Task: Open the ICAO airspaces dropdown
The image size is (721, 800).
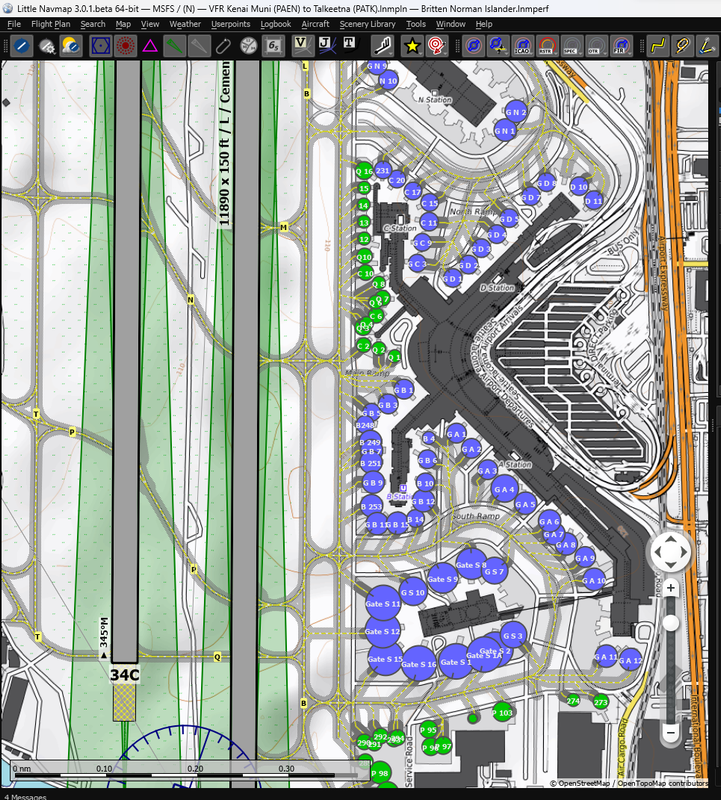Action: [x=522, y=46]
